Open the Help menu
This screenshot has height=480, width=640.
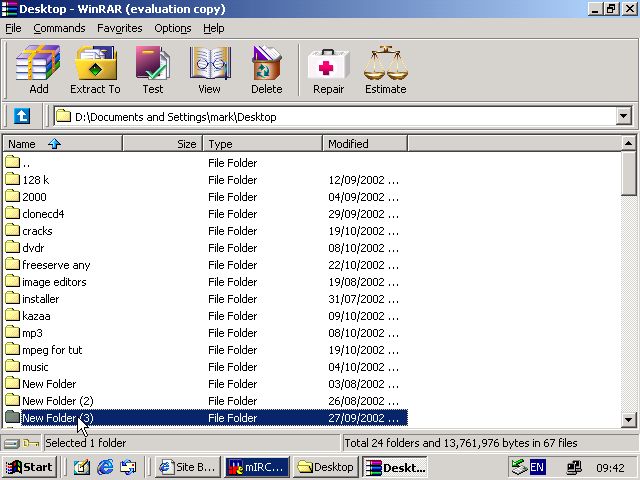pos(213,28)
